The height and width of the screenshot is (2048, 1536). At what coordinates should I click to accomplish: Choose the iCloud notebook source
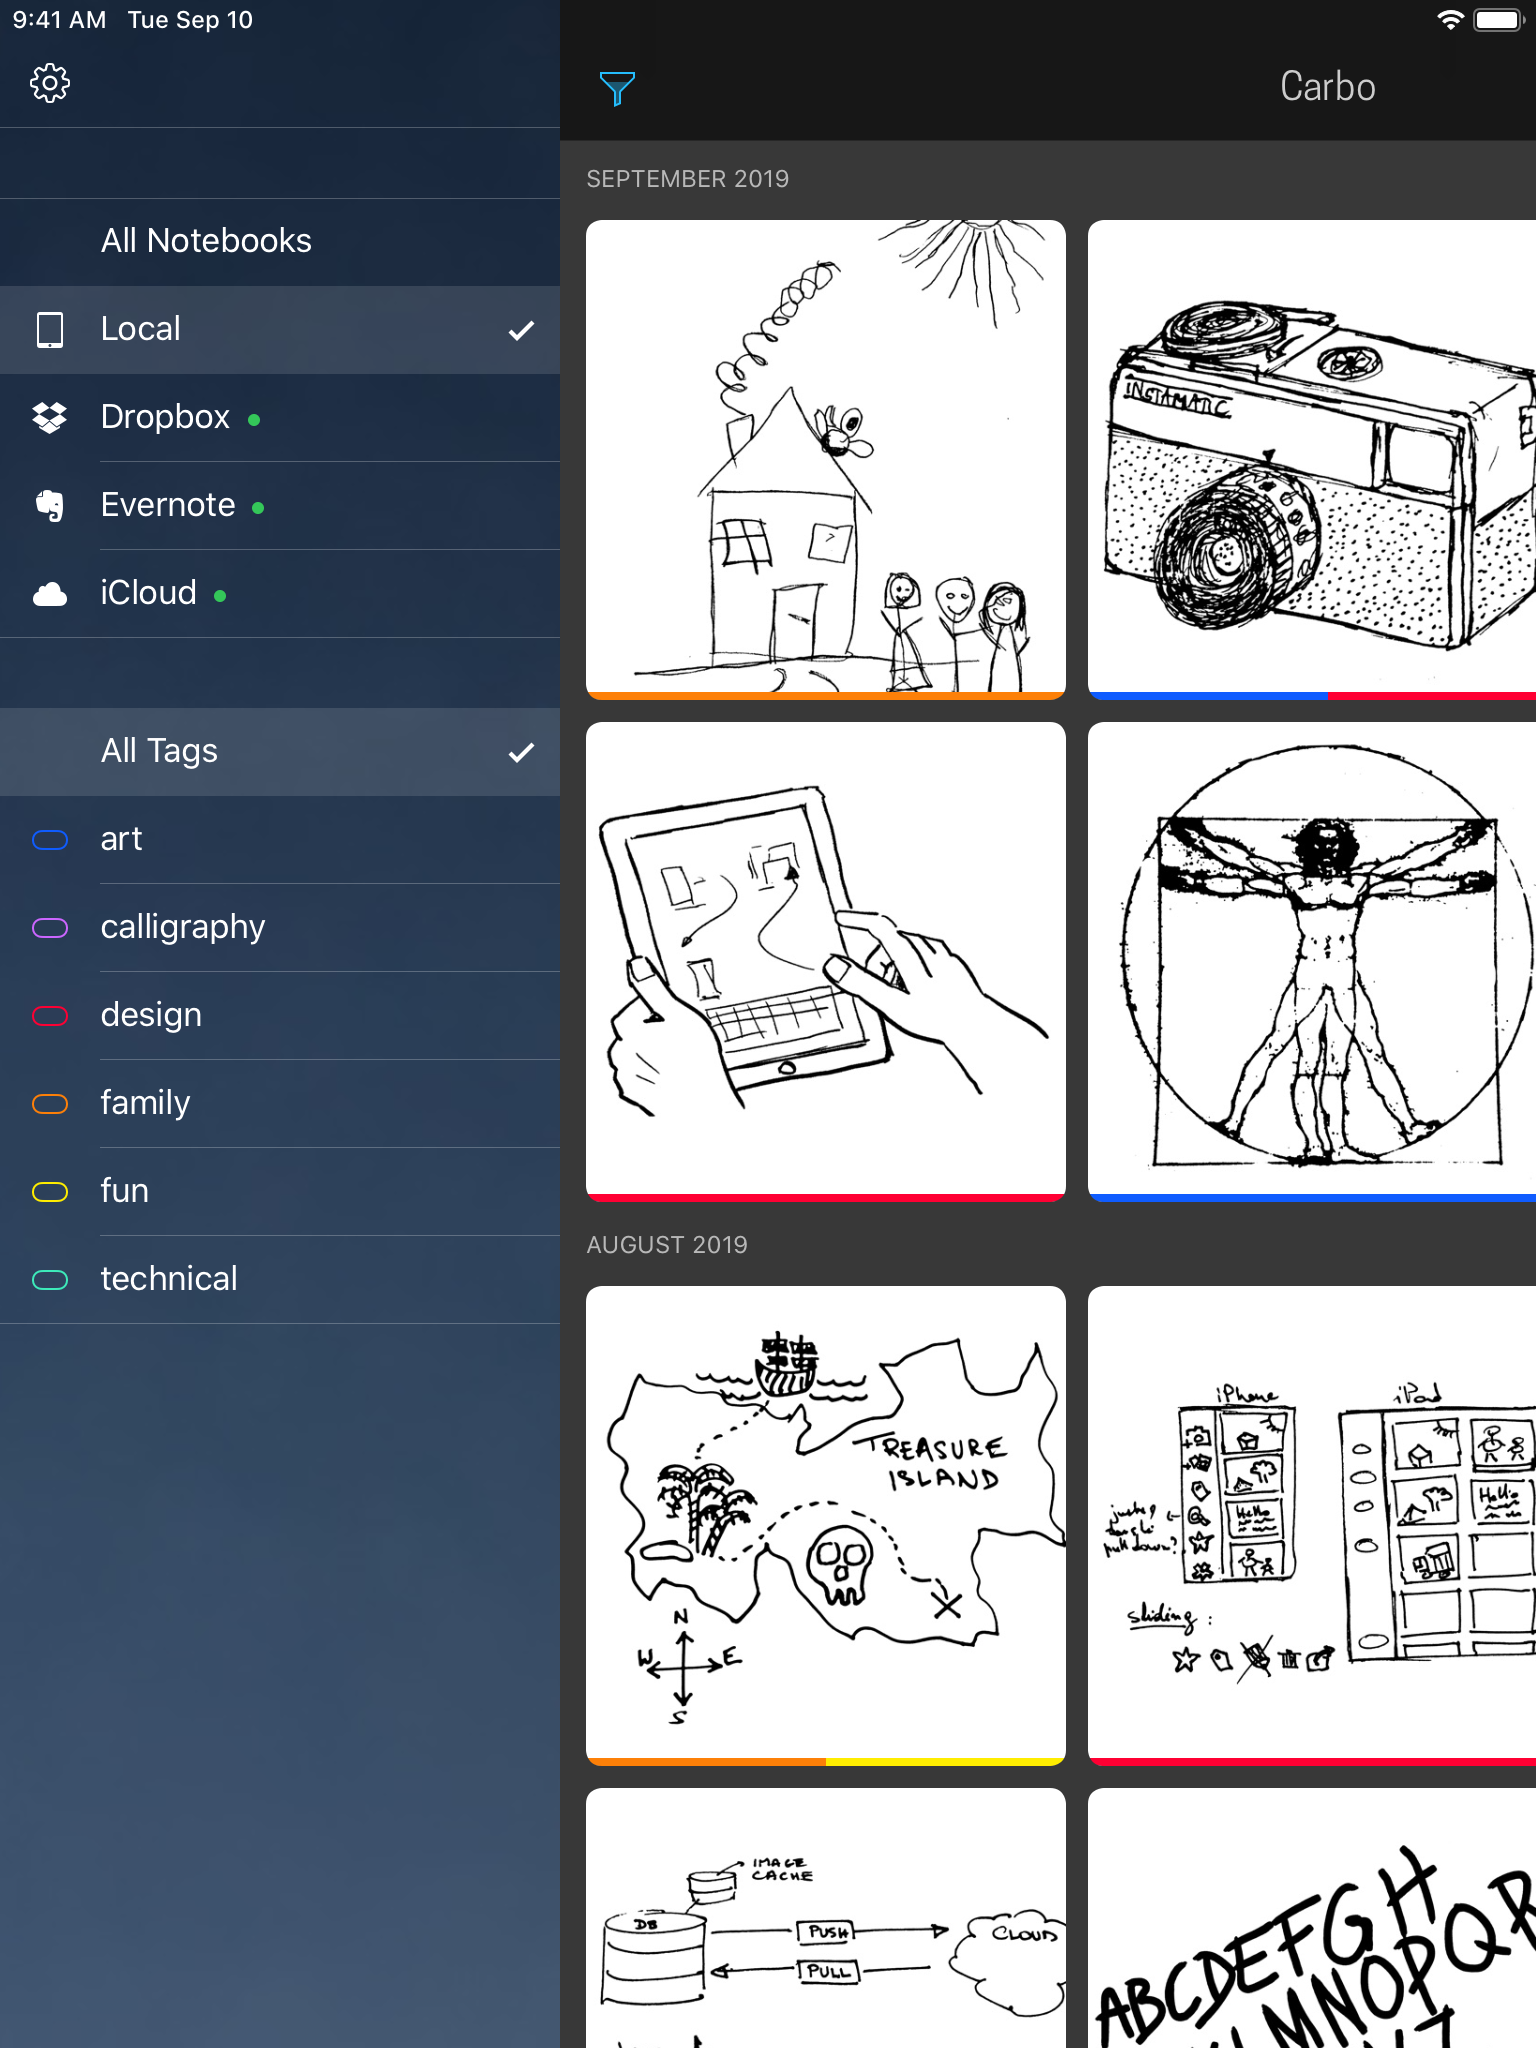tap(280, 594)
